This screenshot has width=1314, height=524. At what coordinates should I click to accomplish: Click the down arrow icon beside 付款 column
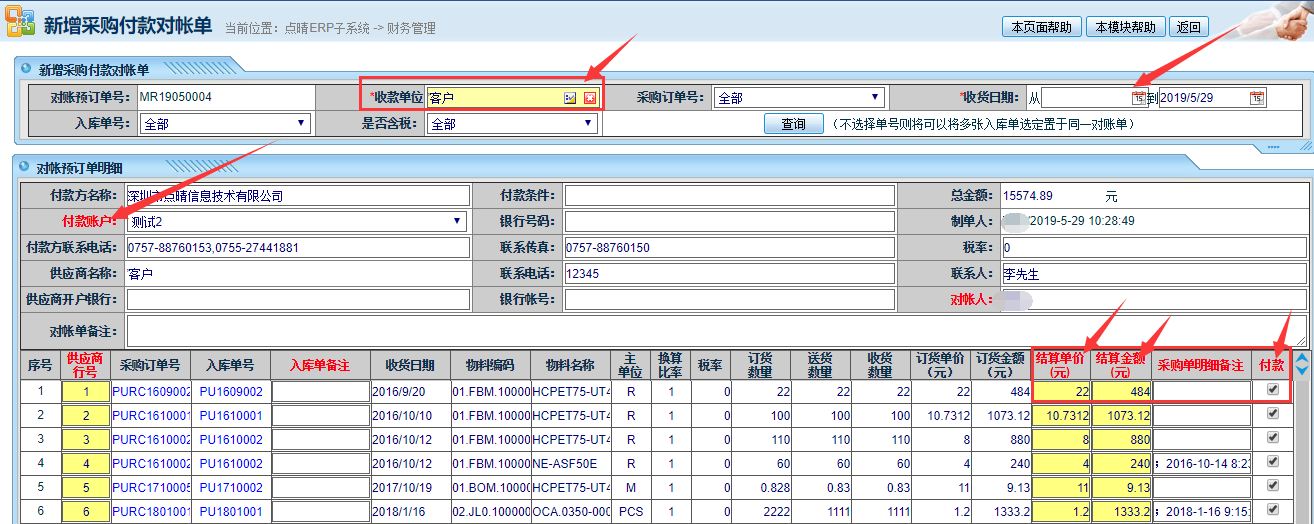tap(1301, 371)
